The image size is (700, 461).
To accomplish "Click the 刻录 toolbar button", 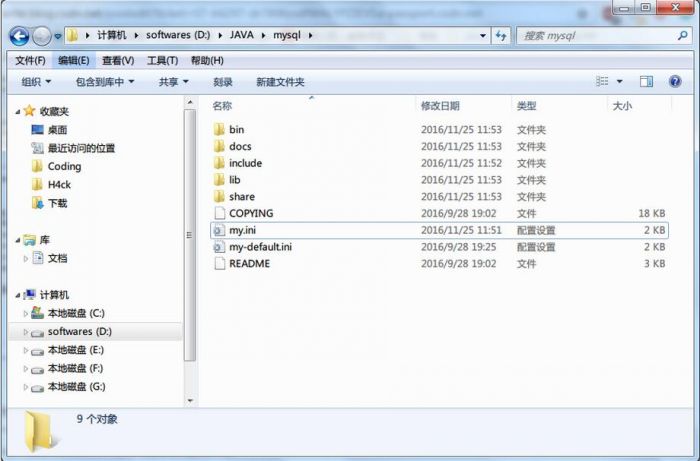I will coord(223,82).
